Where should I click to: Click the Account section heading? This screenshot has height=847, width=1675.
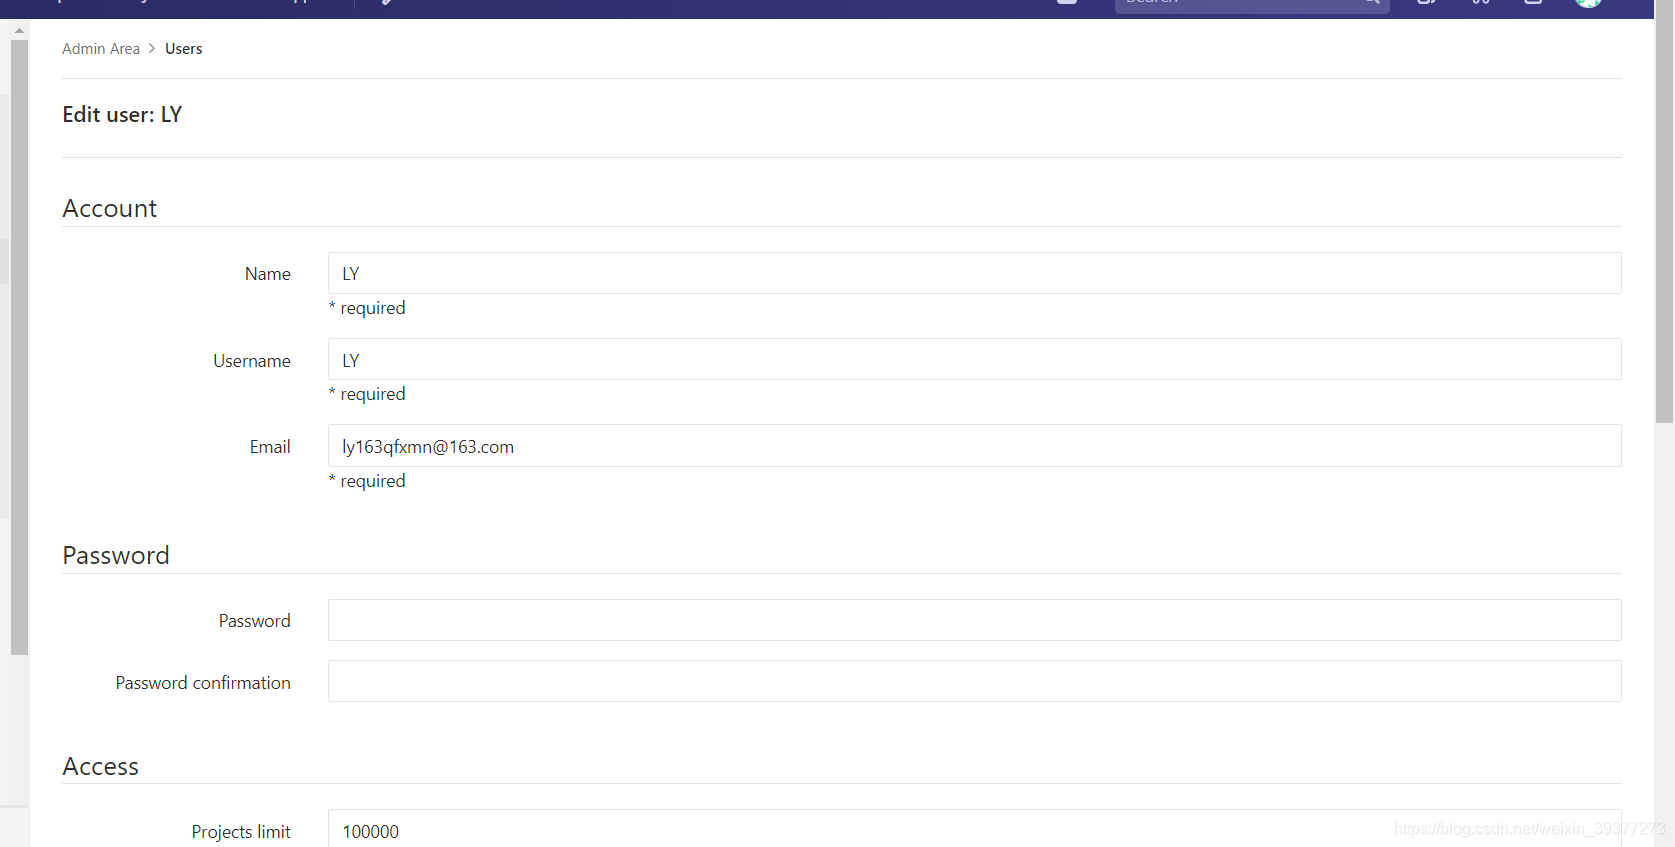pyautogui.click(x=110, y=208)
